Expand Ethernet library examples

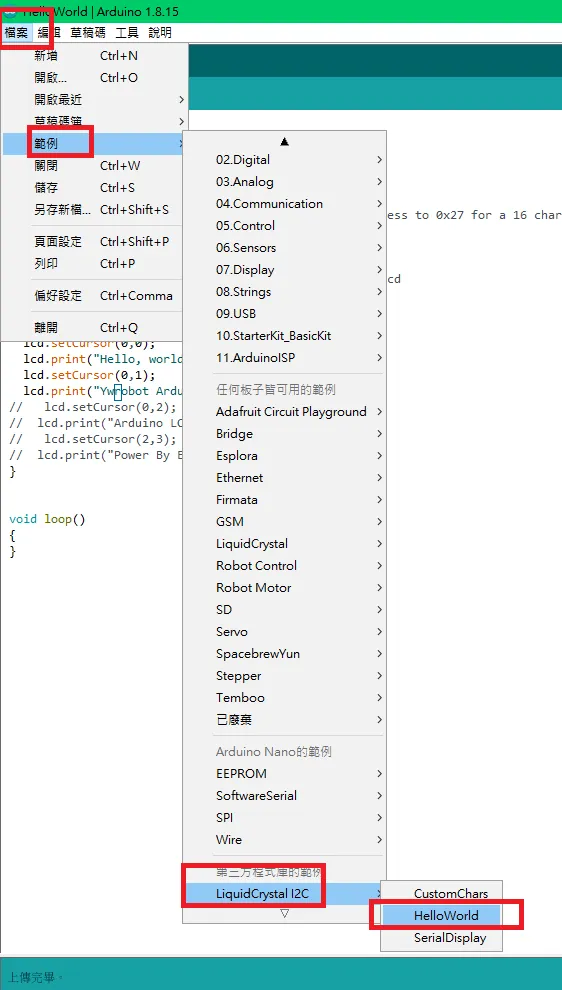tap(284, 478)
